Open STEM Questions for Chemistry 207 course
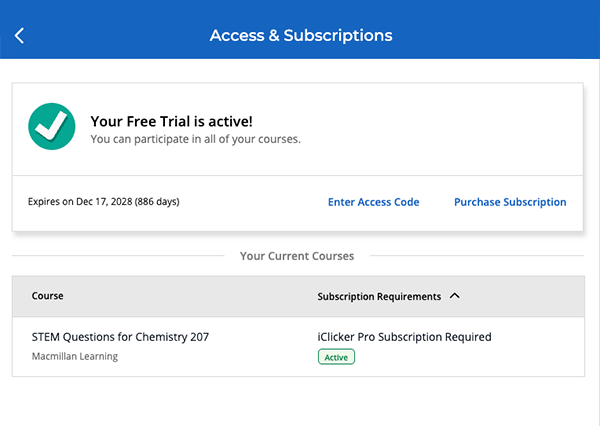The width and height of the screenshot is (600, 439). 120,337
